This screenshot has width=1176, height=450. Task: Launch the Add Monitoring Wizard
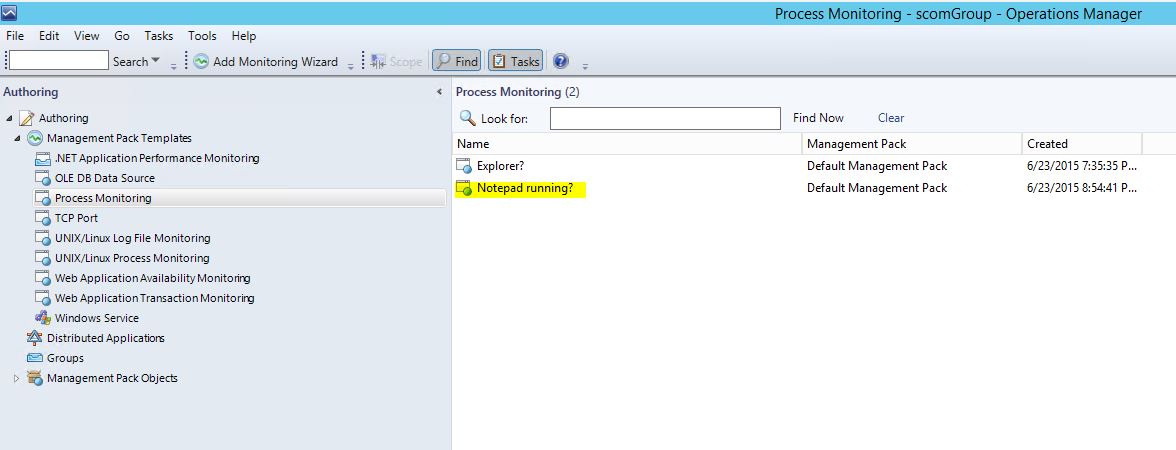[275, 62]
